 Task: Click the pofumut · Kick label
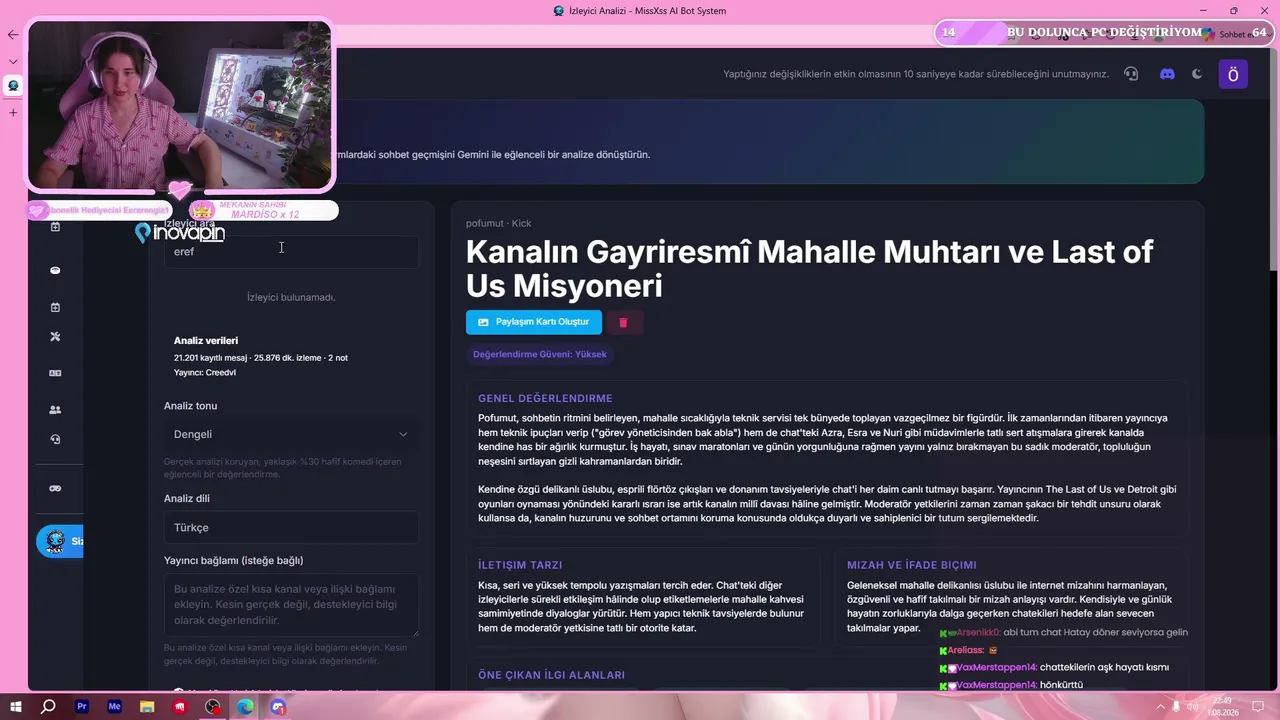coord(499,223)
